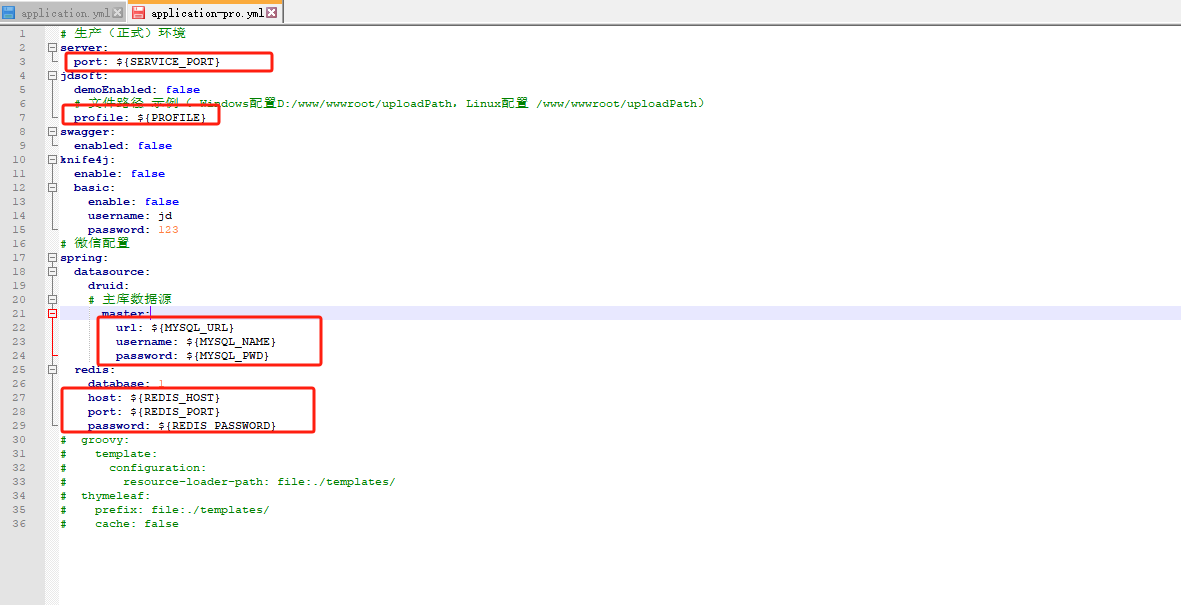Fold the swagger block
The width and height of the screenshot is (1181, 605).
pyautogui.click(x=52, y=132)
